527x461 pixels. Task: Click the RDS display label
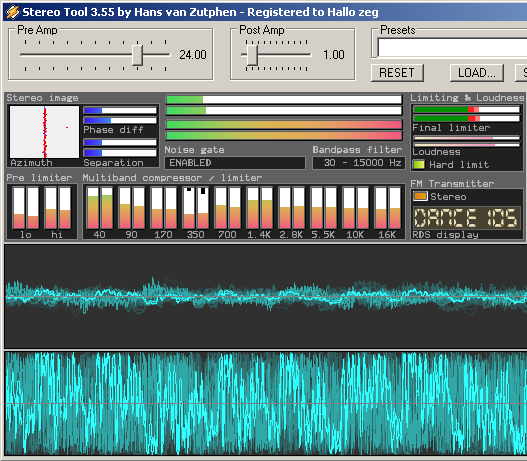coord(445,235)
